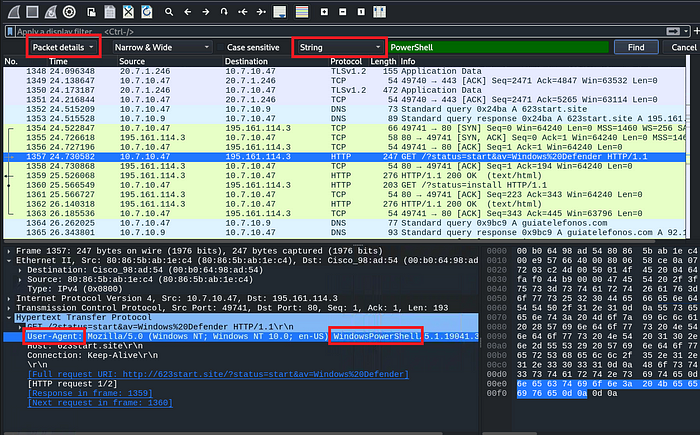
Task: Select packet 1352 DNS query 623start.site
Action: tap(344, 109)
